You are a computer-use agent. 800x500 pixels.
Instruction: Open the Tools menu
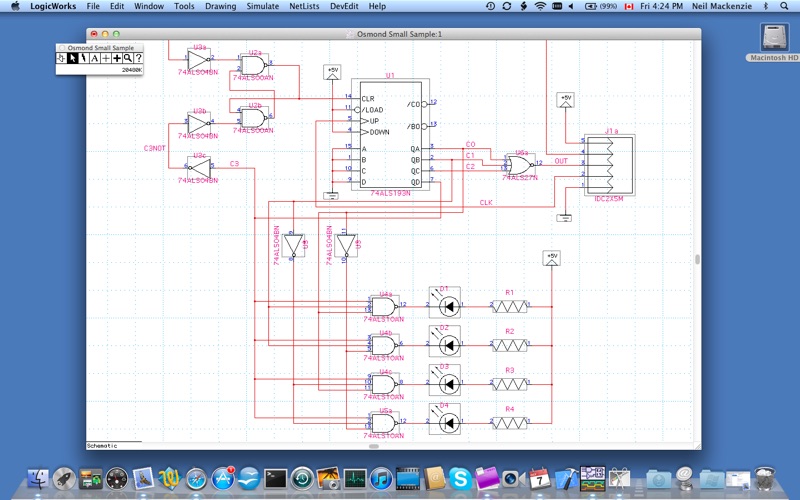tap(184, 6)
